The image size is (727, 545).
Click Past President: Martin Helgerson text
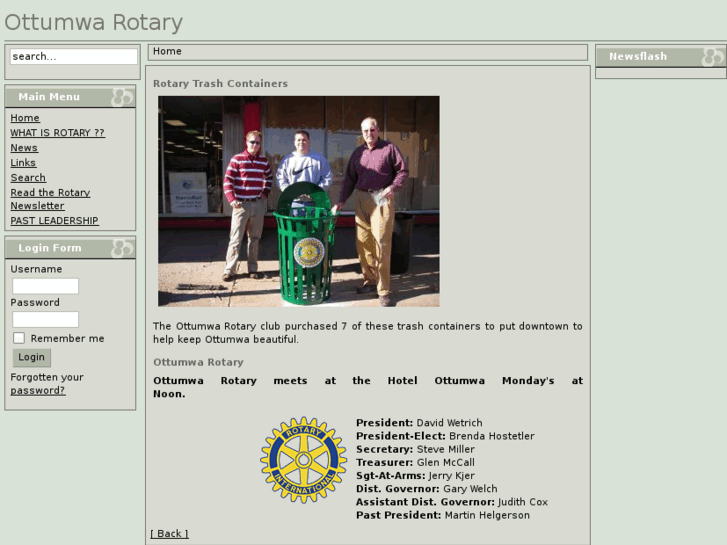click(x=443, y=515)
